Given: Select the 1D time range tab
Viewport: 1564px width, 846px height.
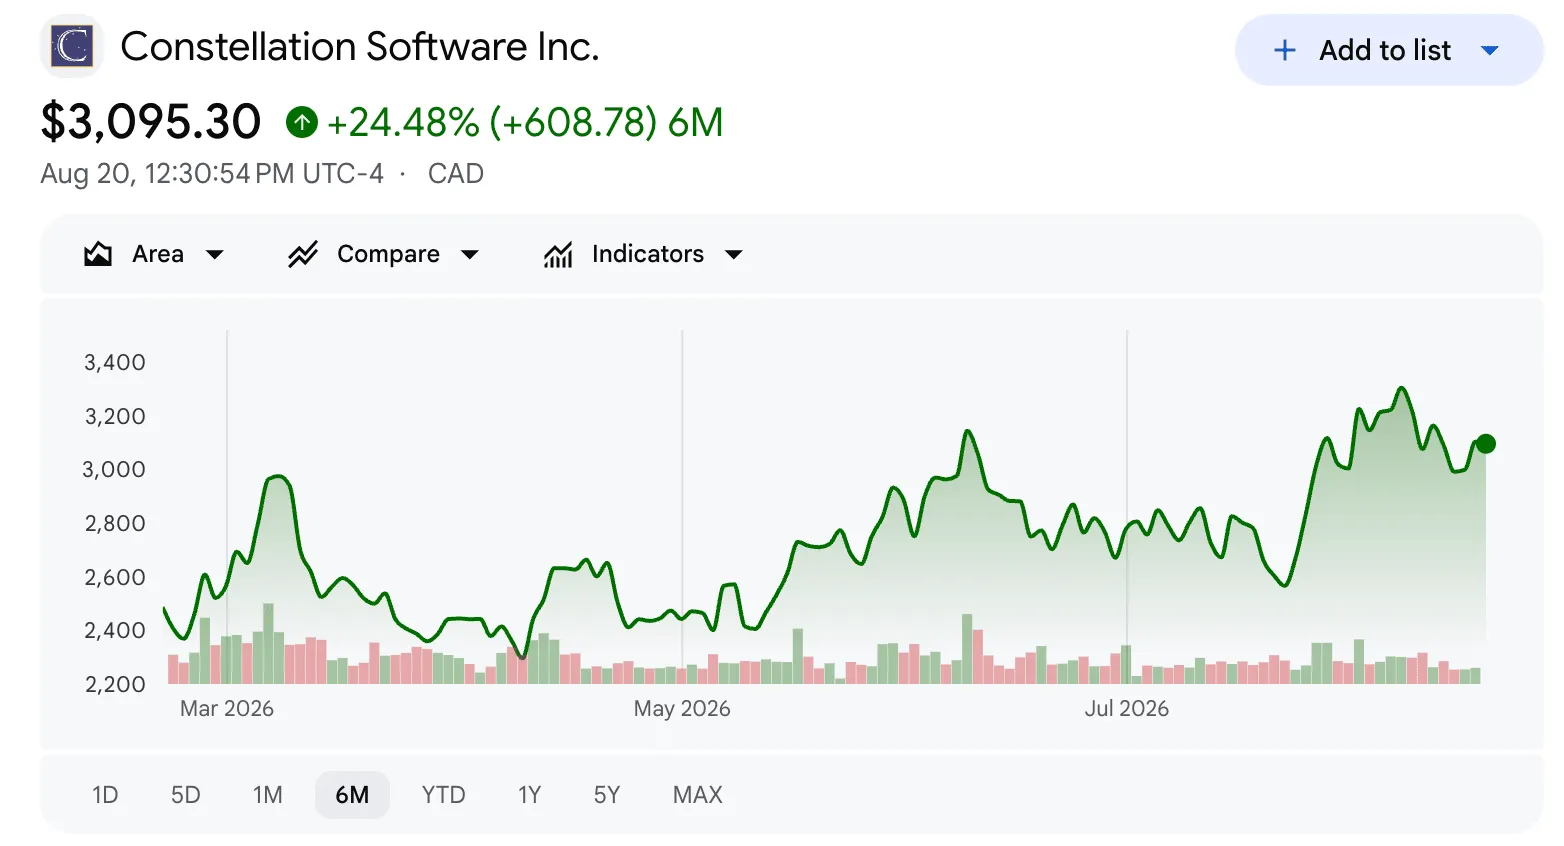Looking at the screenshot, I should click(105, 795).
